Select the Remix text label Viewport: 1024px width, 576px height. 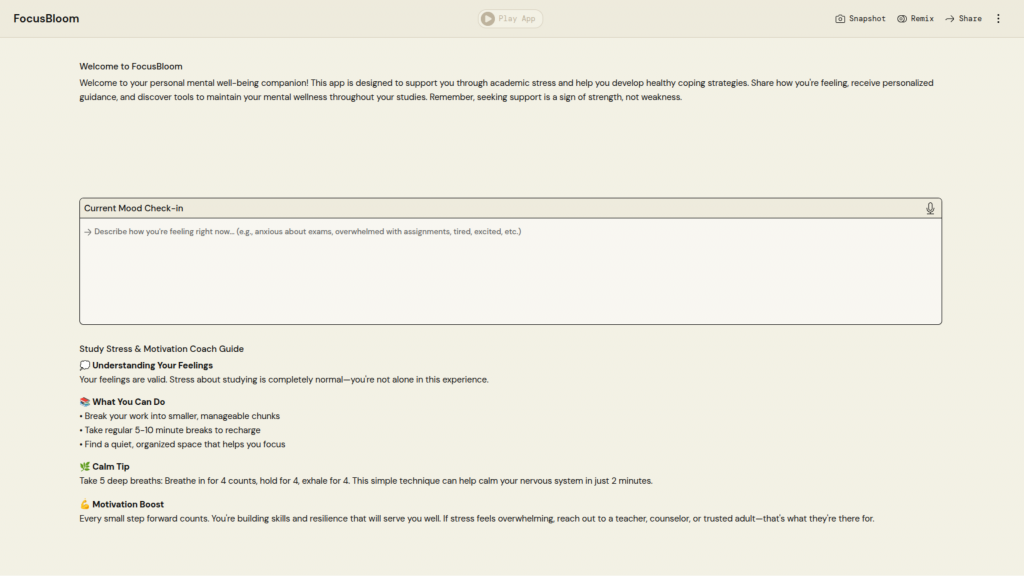[922, 19]
